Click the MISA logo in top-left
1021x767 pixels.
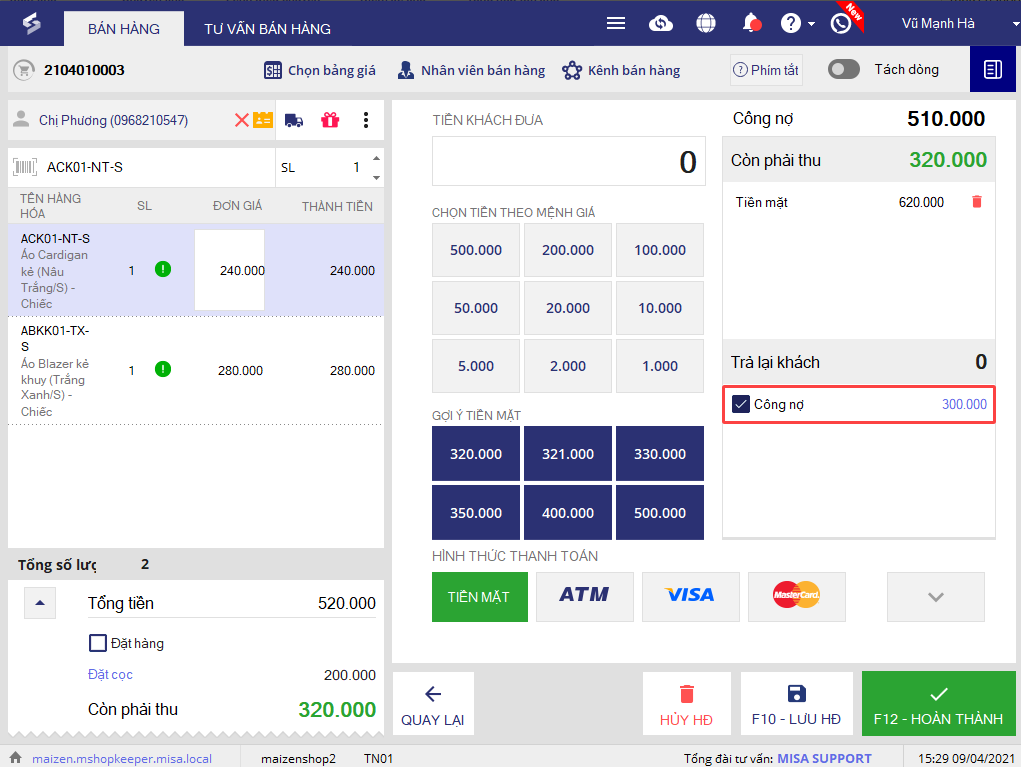31,23
